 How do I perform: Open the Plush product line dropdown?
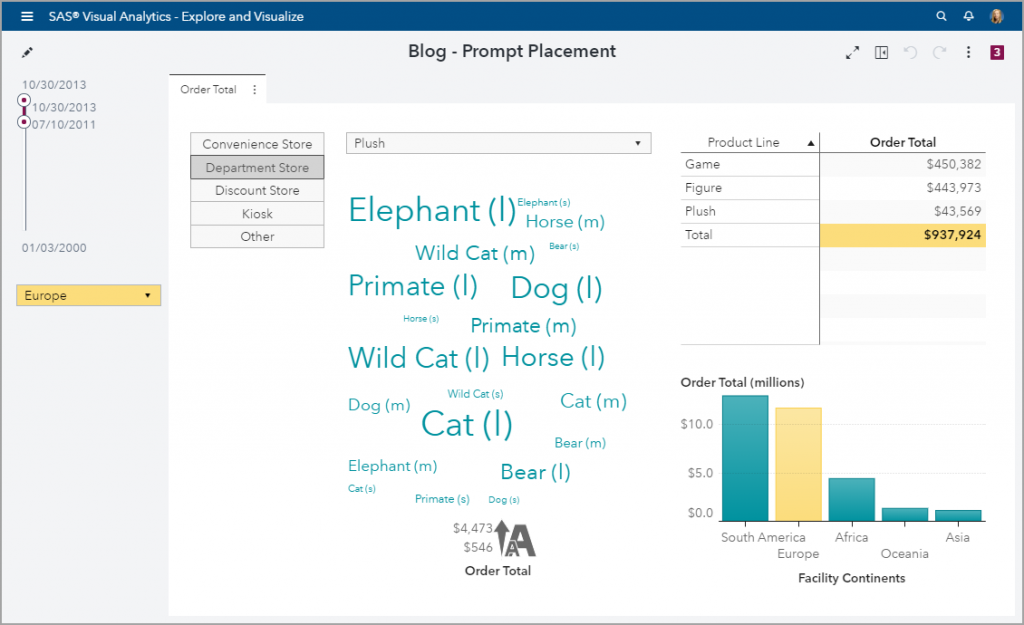(x=498, y=144)
